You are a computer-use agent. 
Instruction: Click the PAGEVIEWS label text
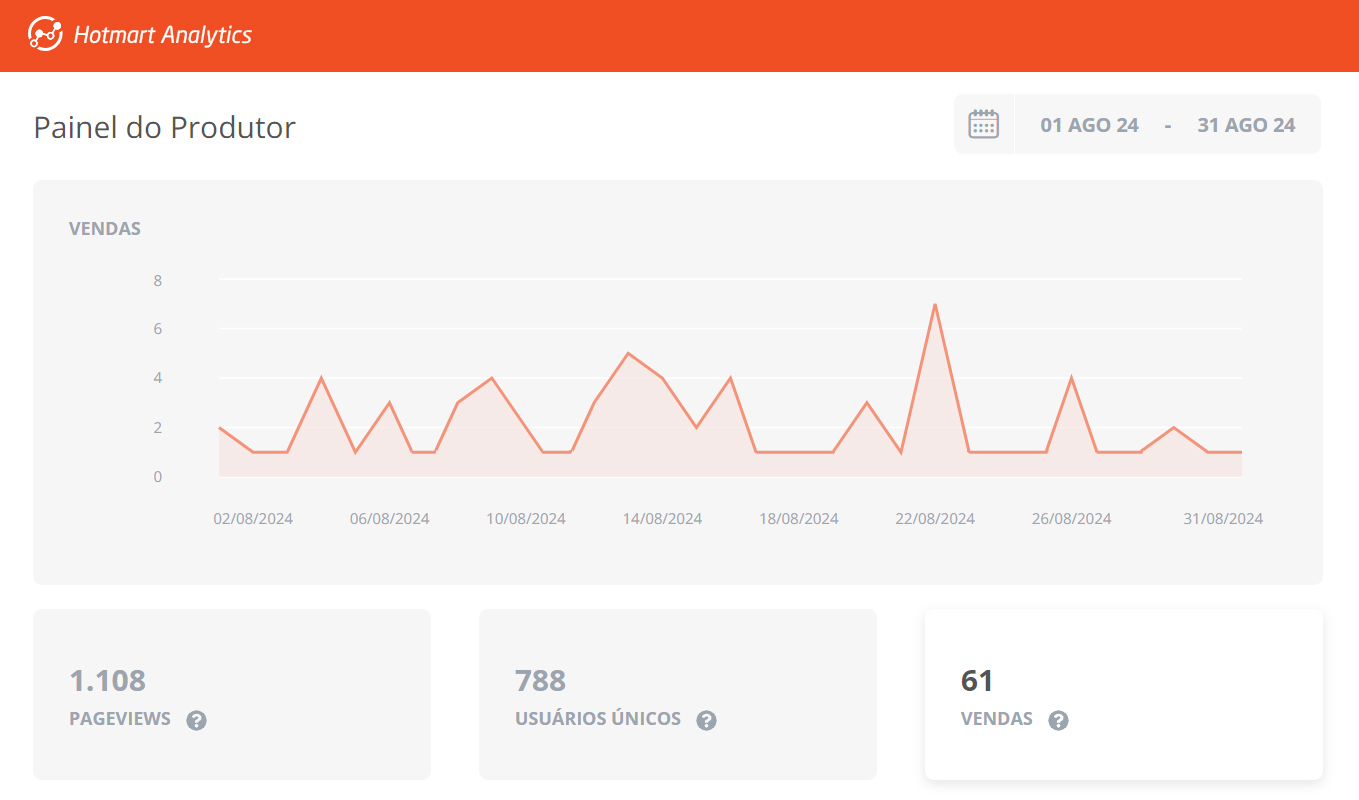coord(120,719)
